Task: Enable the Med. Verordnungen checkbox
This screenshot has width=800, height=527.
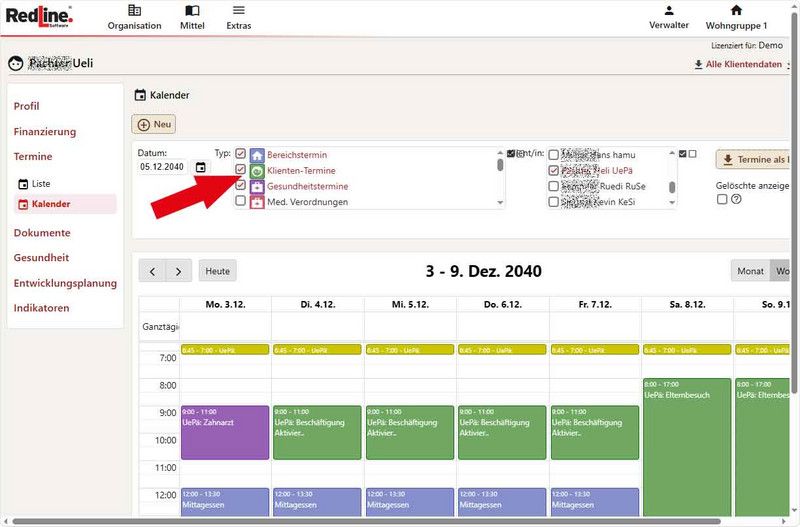Action: coord(240,201)
